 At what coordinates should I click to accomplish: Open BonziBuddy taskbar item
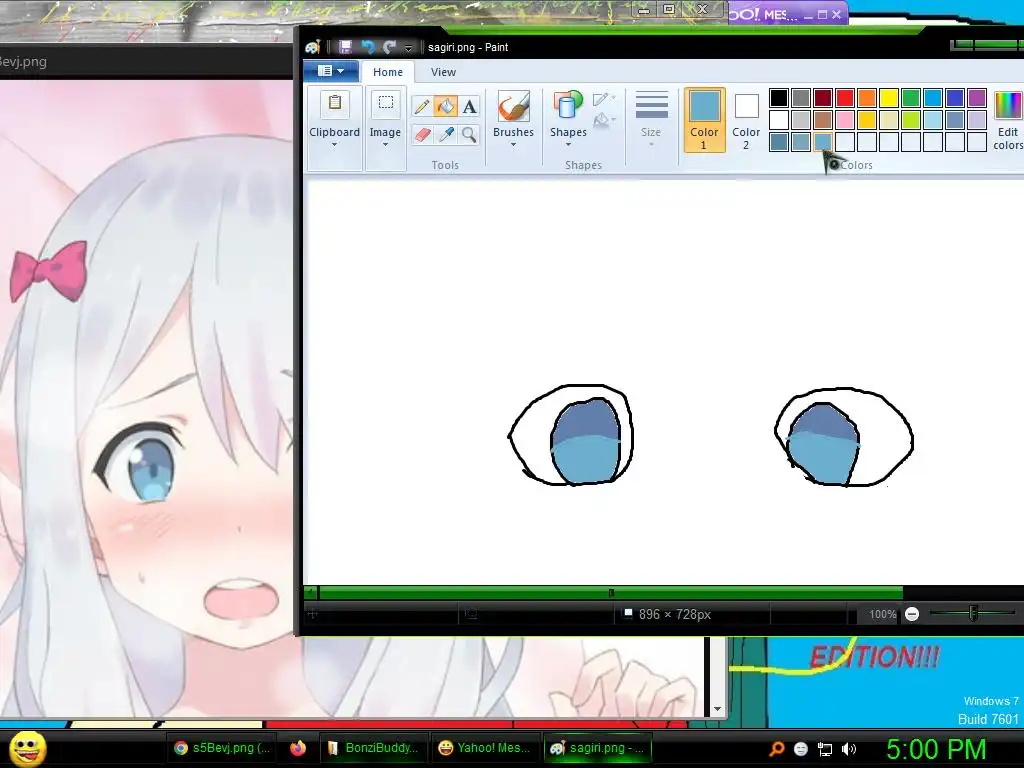pos(373,748)
